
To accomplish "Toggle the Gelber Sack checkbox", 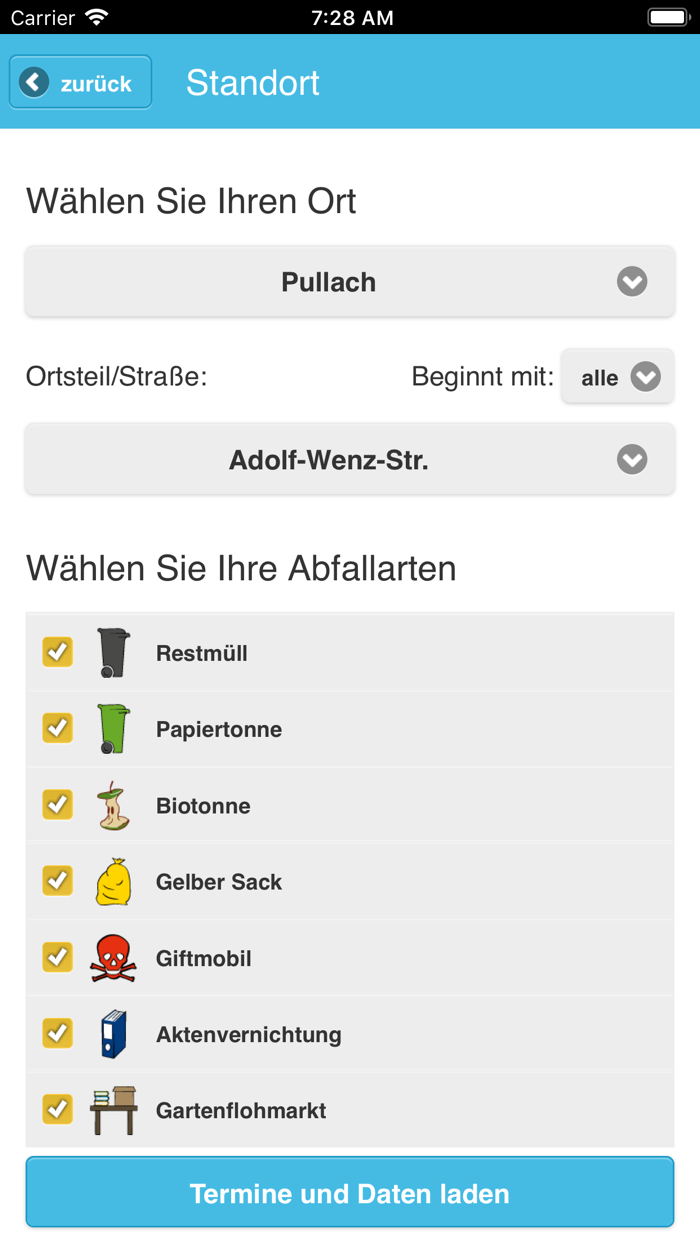I will 57,881.
